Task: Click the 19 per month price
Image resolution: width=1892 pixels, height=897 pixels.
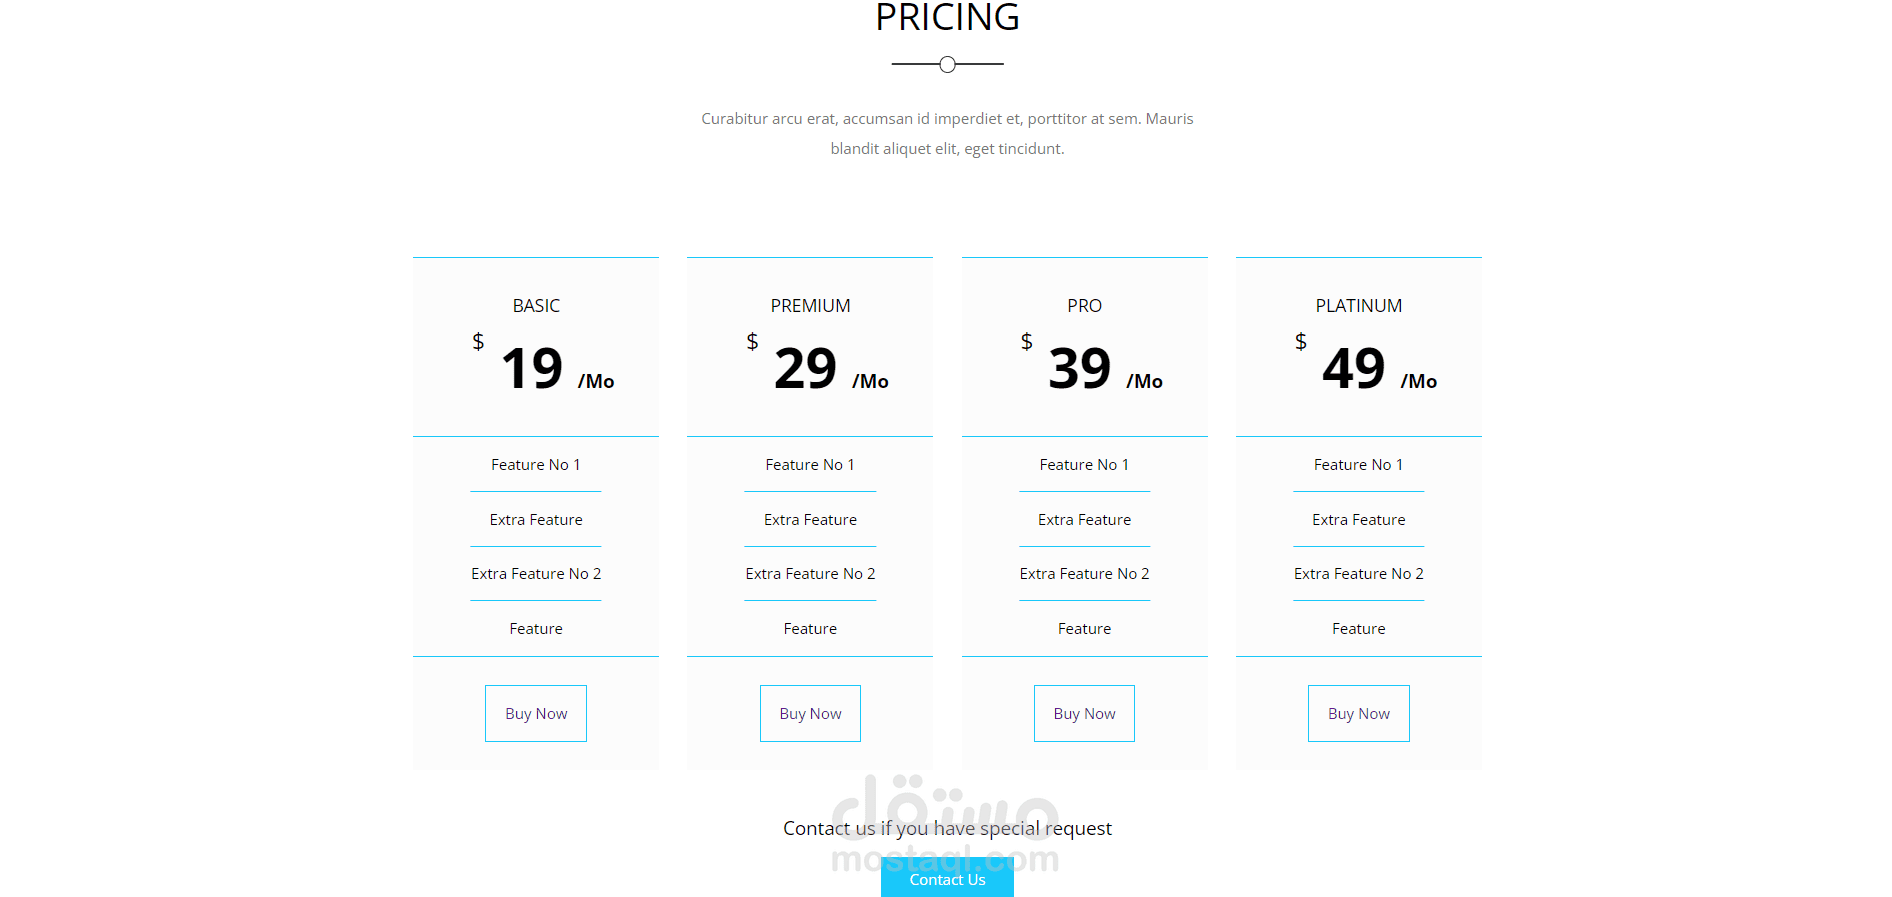Action: coord(533,369)
